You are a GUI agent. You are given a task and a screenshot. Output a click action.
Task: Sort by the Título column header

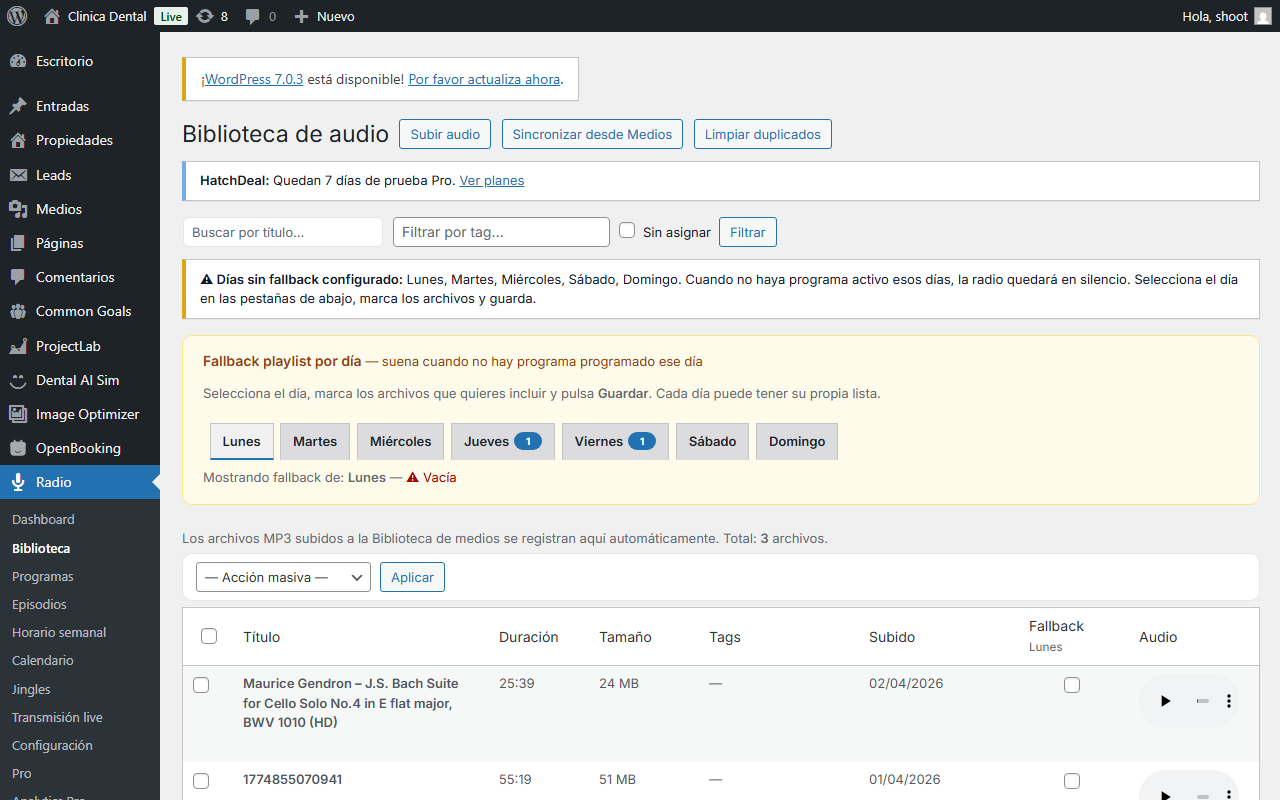pos(262,637)
